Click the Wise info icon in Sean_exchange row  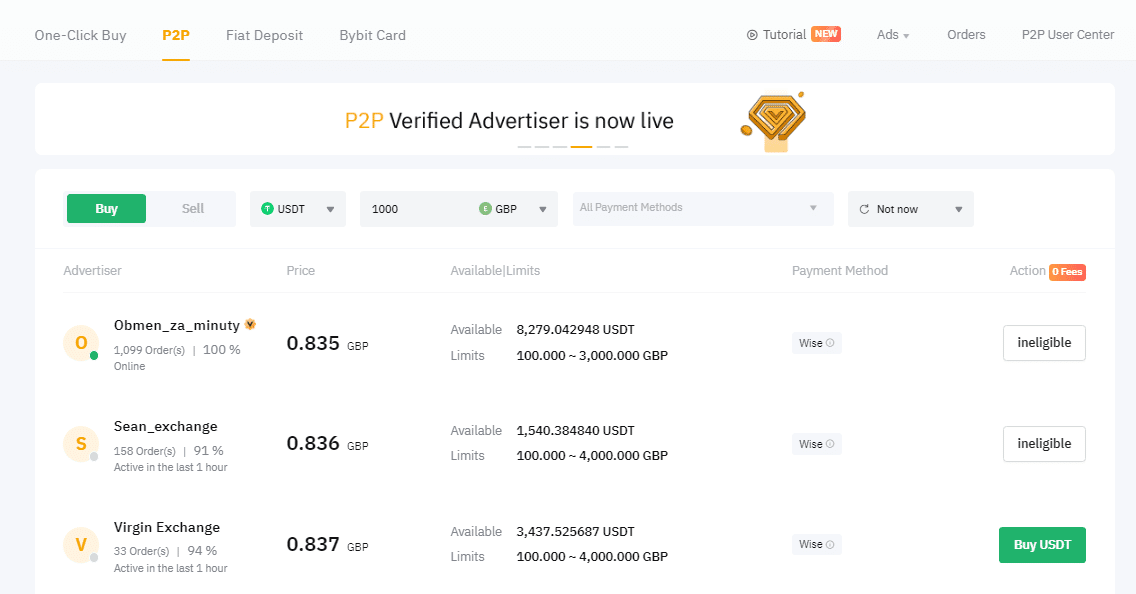click(x=830, y=443)
